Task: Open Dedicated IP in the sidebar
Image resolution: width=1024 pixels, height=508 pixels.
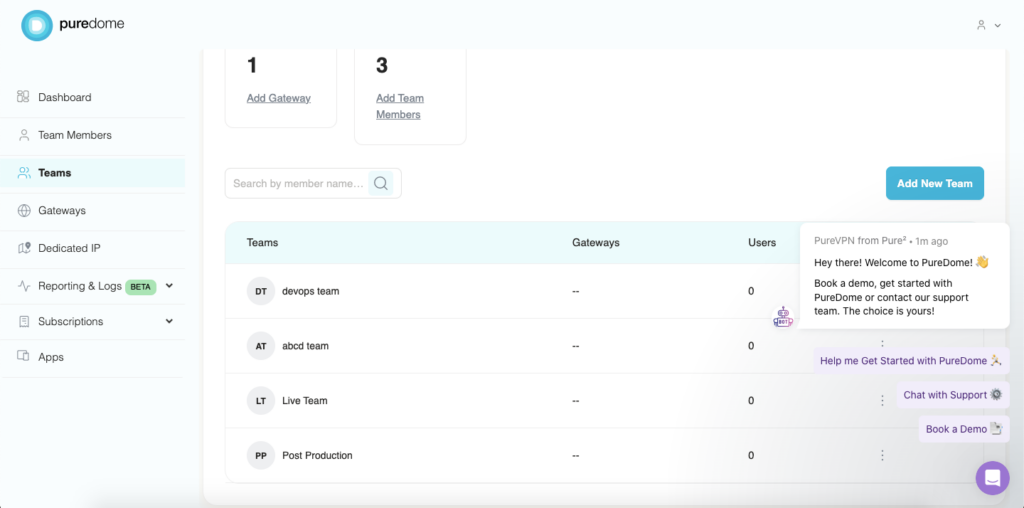Action: (x=69, y=248)
